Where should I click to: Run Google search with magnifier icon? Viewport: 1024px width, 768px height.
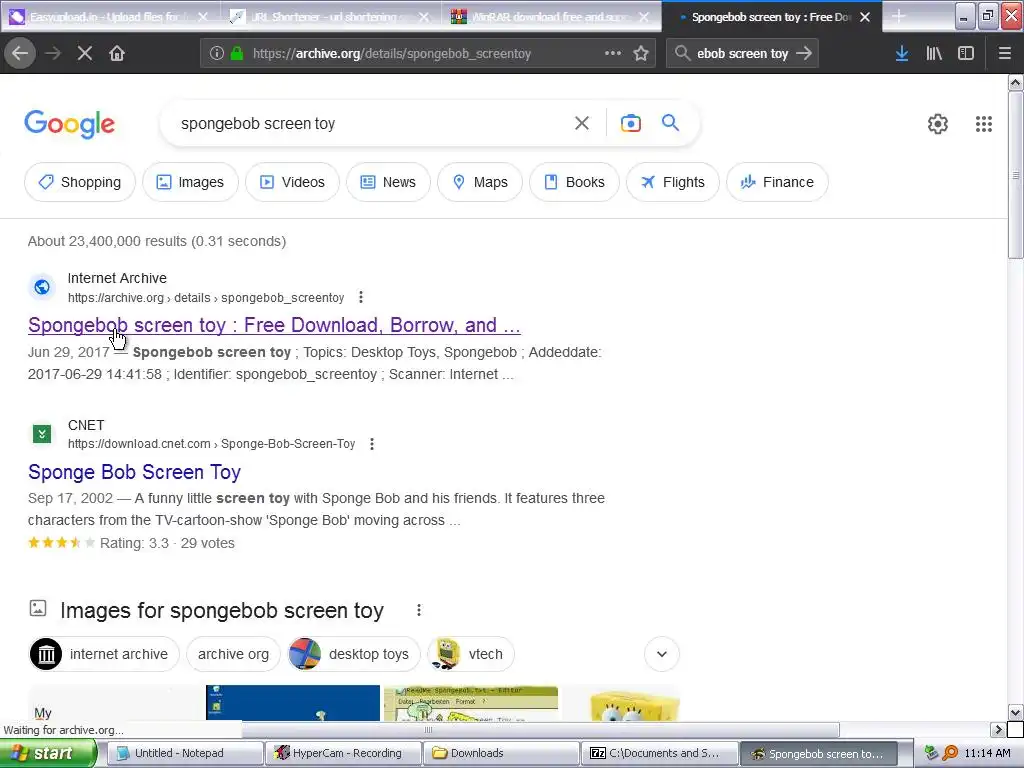[x=670, y=123]
